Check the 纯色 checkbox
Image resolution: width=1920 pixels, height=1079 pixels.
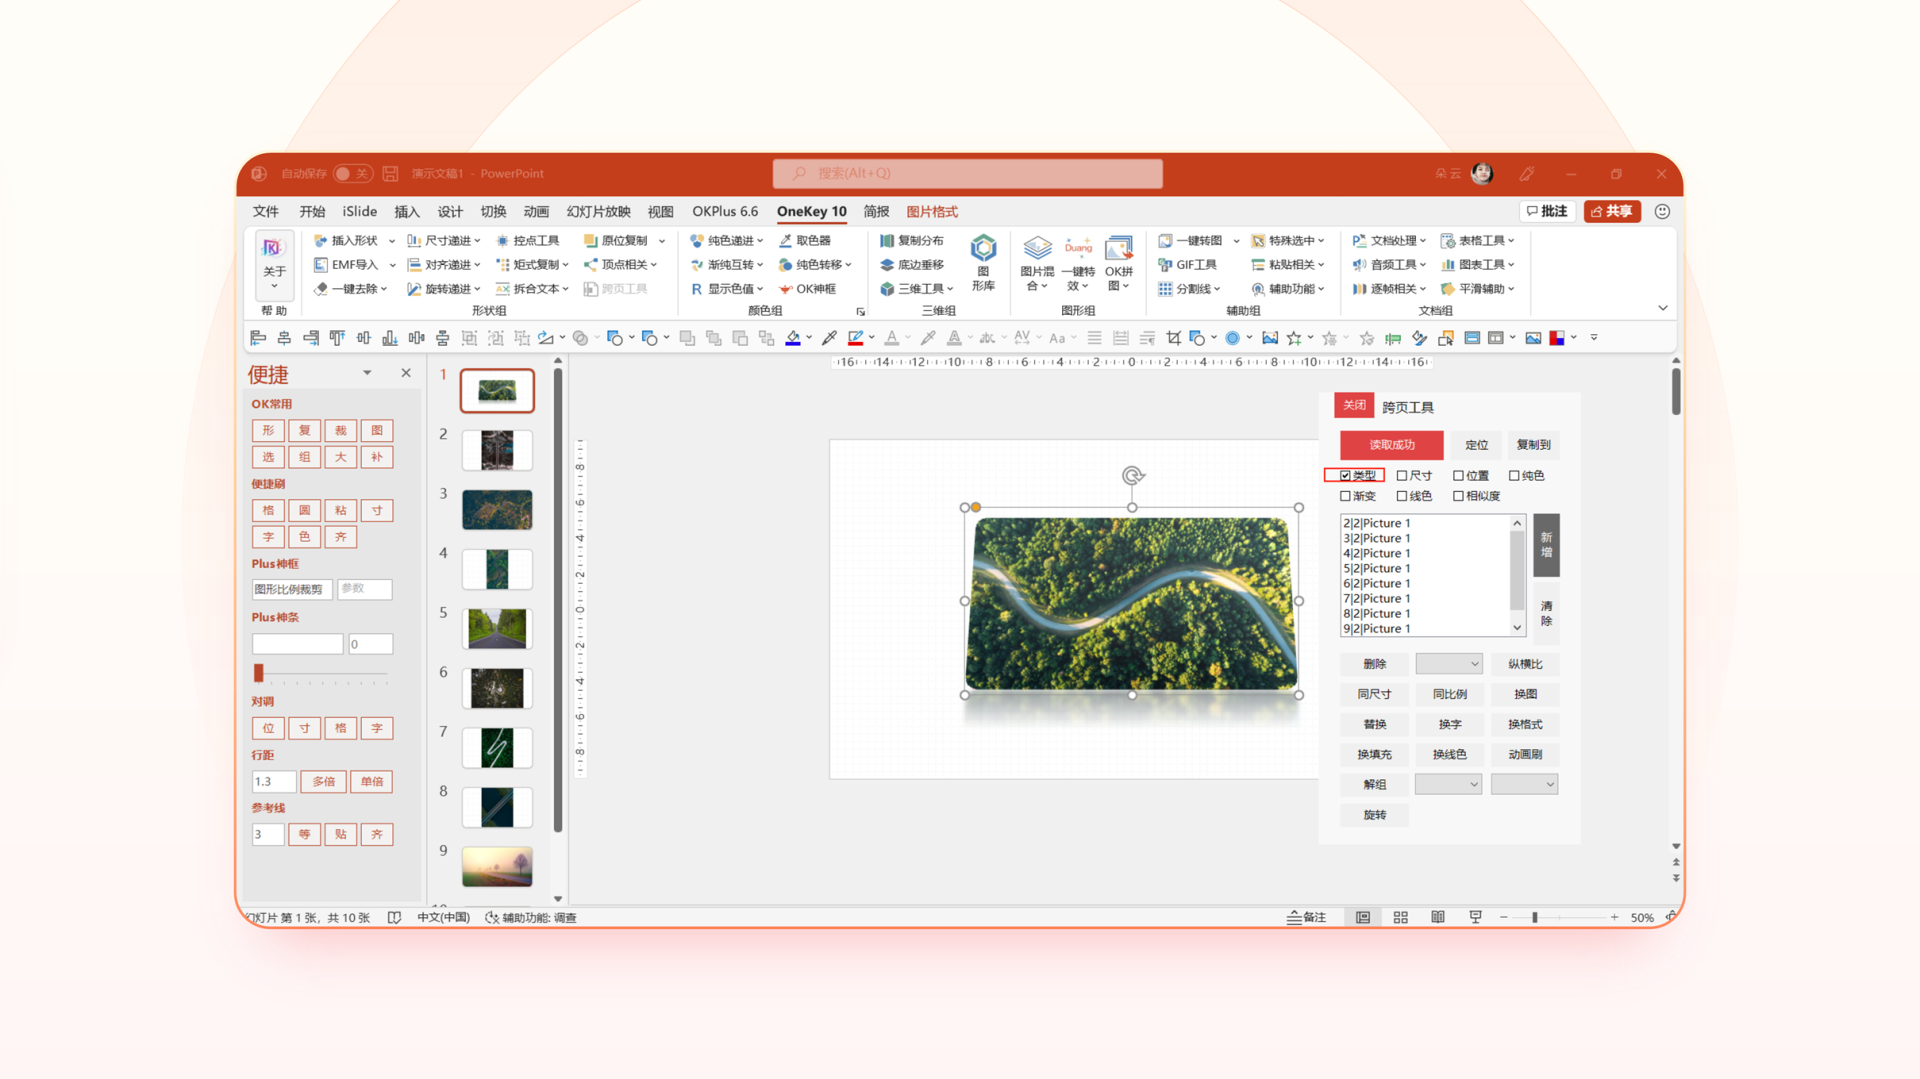pyautogui.click(x=1514, y=476)
